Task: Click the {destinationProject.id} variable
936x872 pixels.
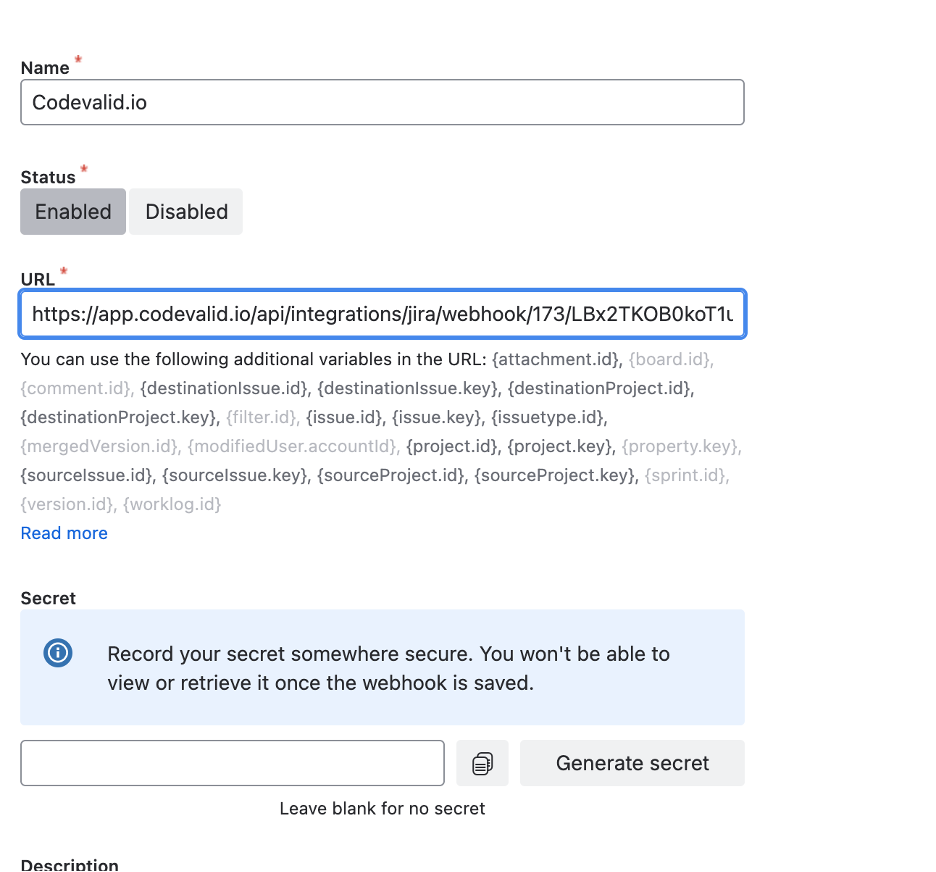Action: tap(599, 389)
